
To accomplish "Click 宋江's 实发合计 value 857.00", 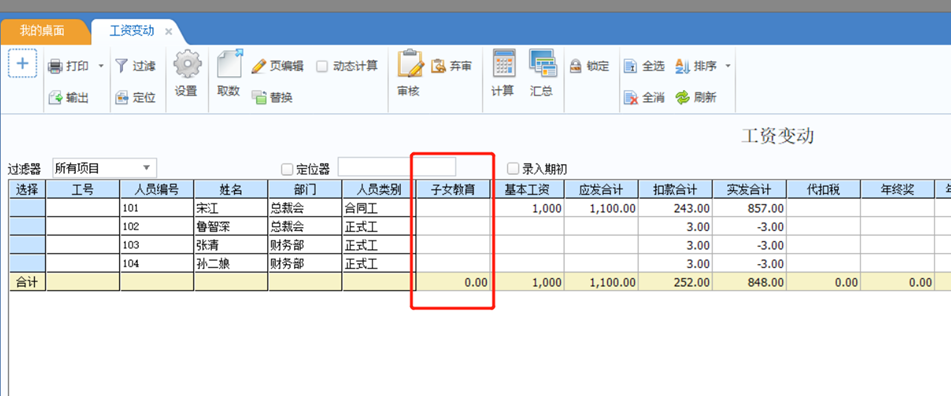I will (x=750, y=209).
